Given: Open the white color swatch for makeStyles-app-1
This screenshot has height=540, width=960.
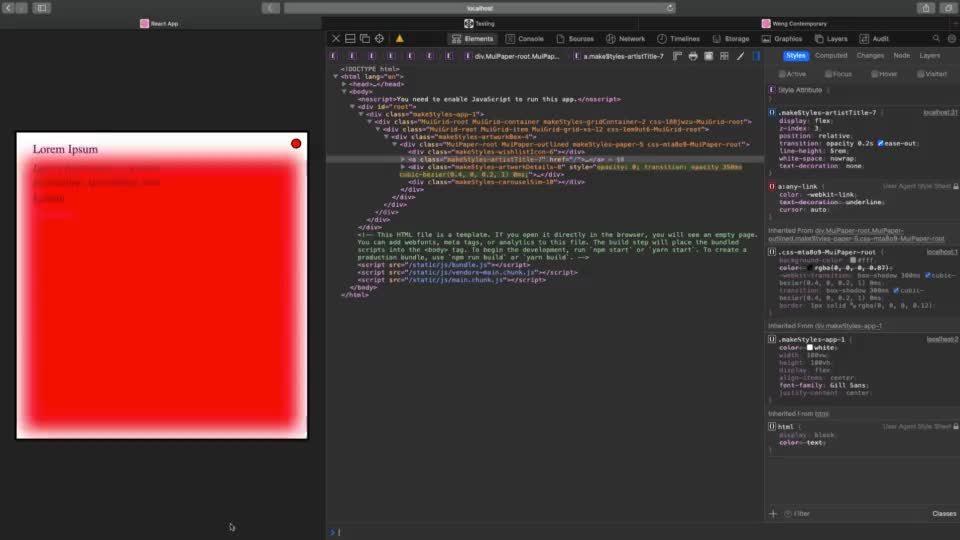Looking at the screenshot, I should click(x=809, y=347).
